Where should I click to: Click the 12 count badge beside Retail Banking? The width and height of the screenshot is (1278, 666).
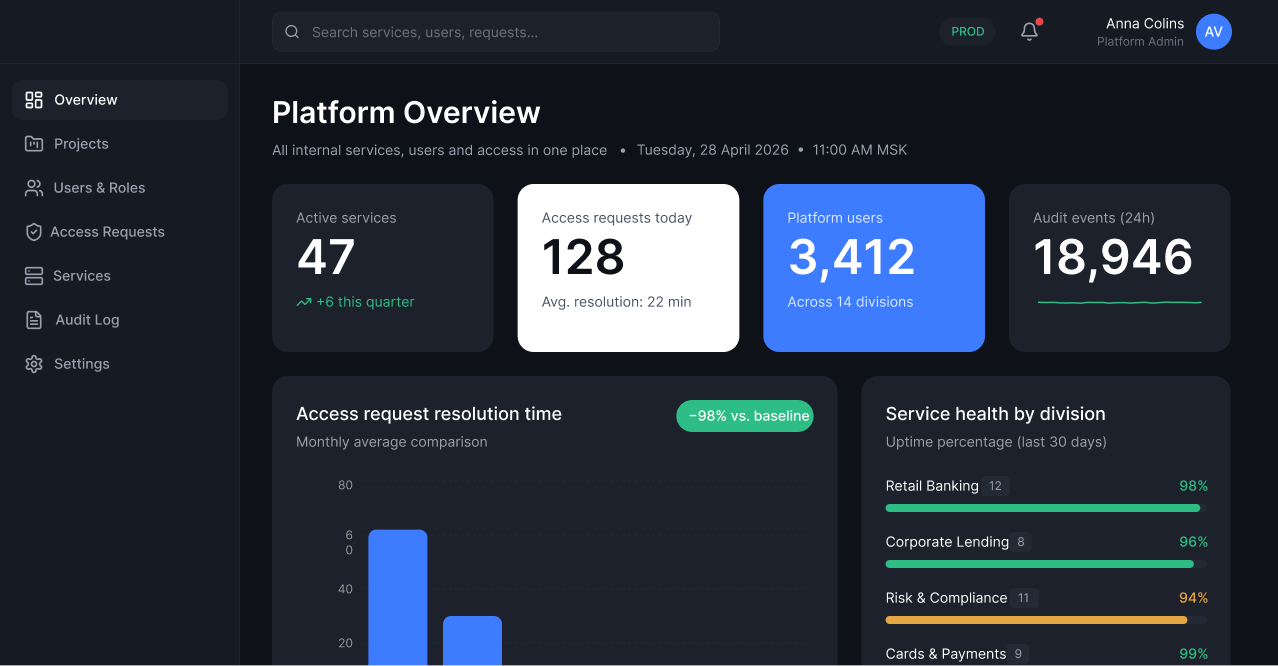tap(995, 486)
